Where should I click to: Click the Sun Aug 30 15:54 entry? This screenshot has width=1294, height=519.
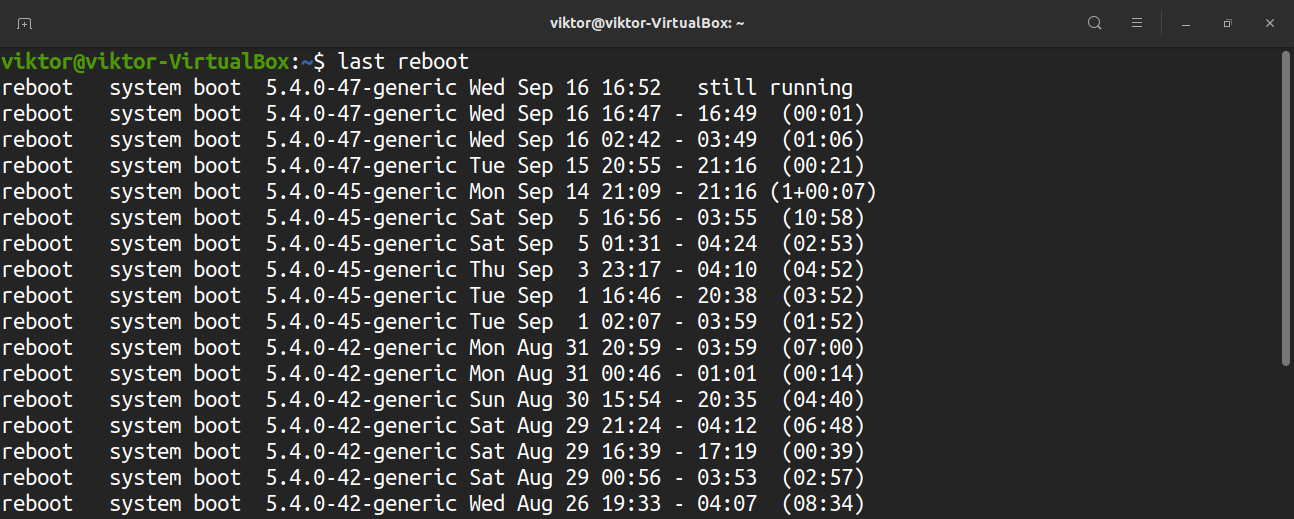(565, 400)
